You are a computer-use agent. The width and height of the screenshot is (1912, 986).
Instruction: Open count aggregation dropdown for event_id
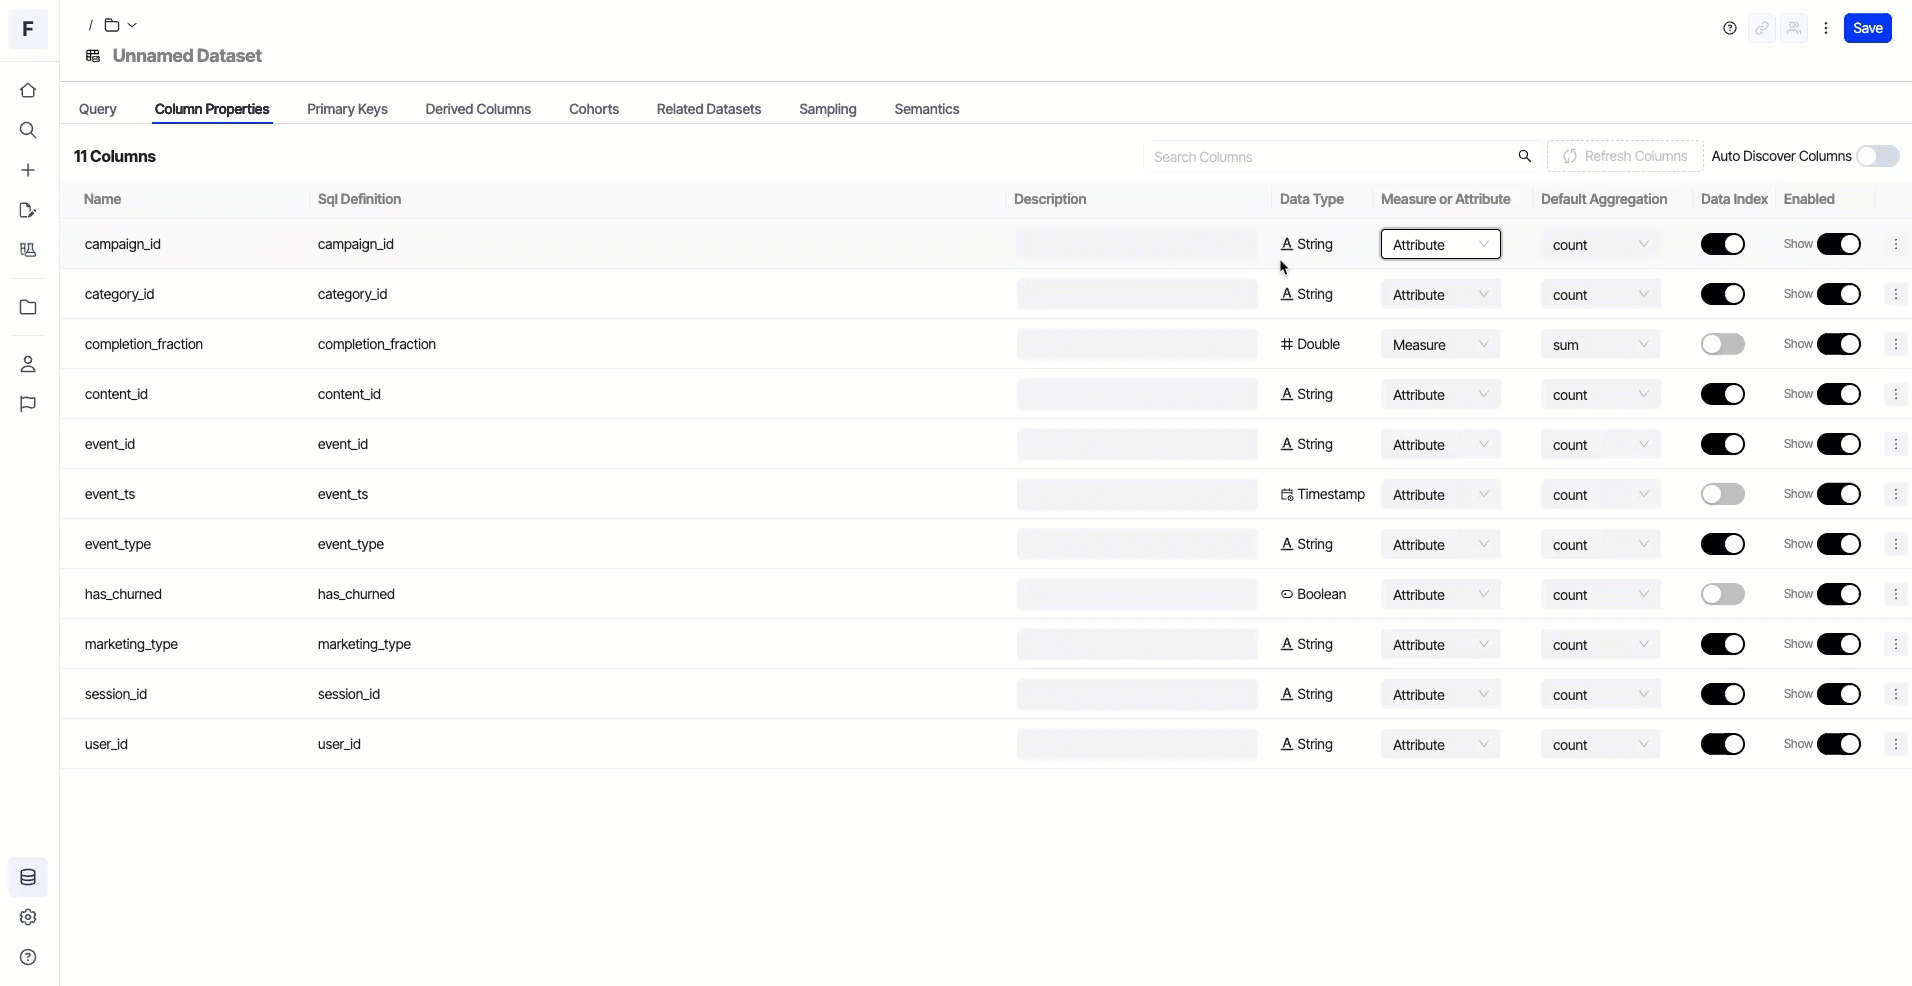click(1601, 444)
